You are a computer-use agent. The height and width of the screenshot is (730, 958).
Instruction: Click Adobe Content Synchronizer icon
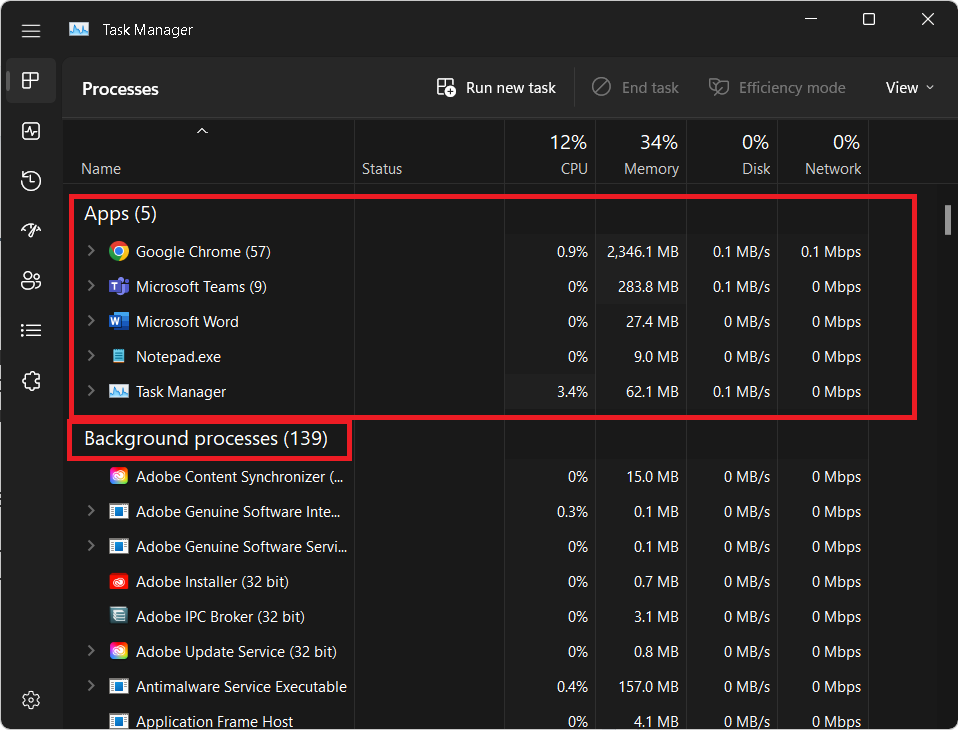point(119,476)
